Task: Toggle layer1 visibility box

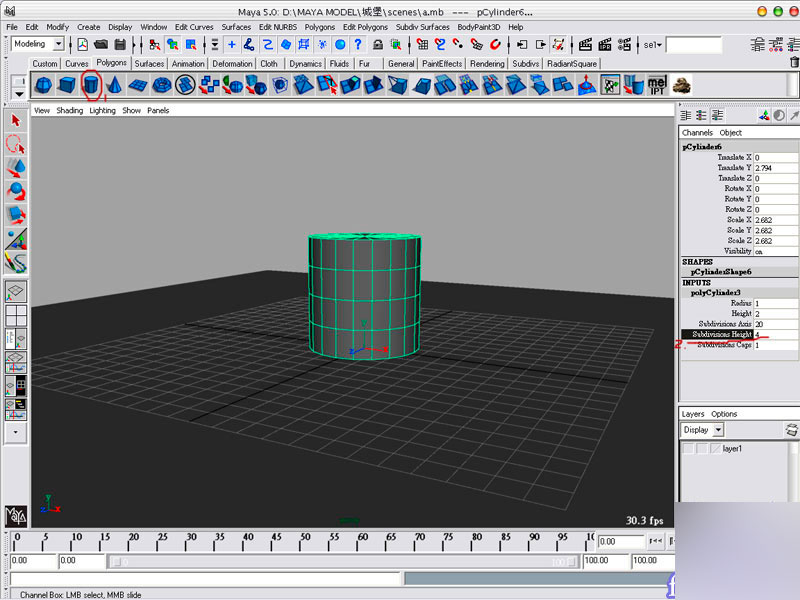Action: coord(688,449)
